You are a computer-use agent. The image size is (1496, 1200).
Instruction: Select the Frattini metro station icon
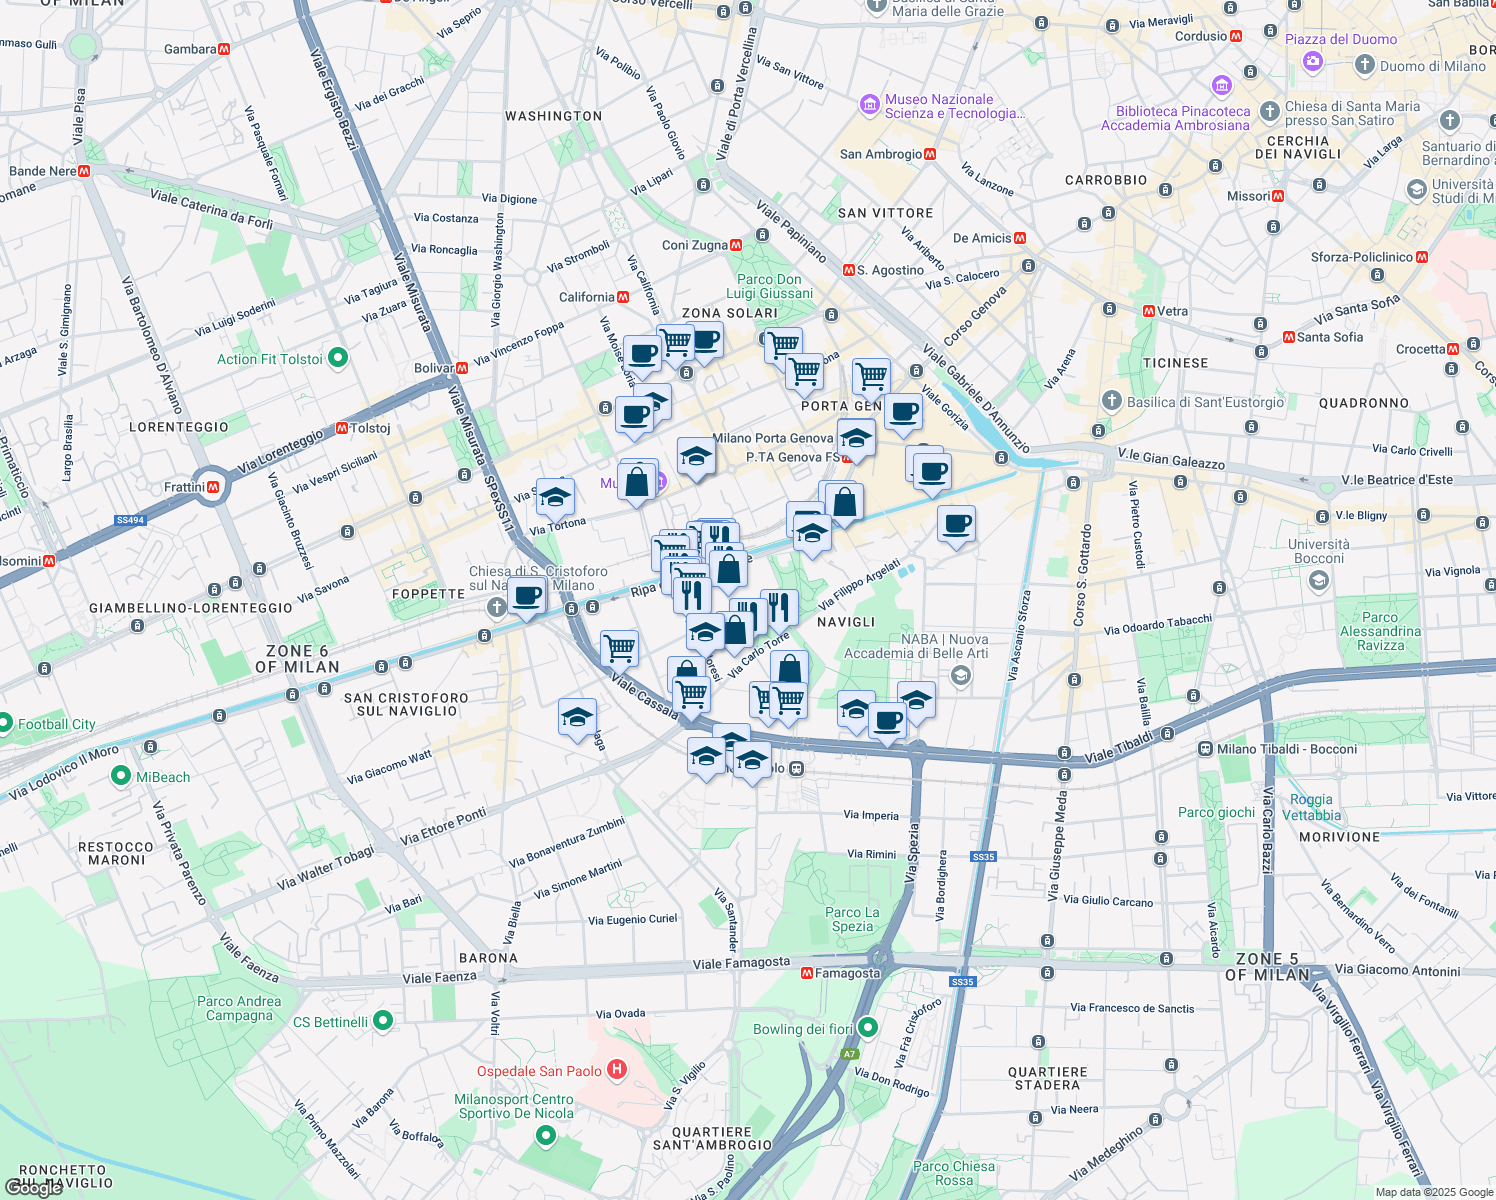pos(213,487)
